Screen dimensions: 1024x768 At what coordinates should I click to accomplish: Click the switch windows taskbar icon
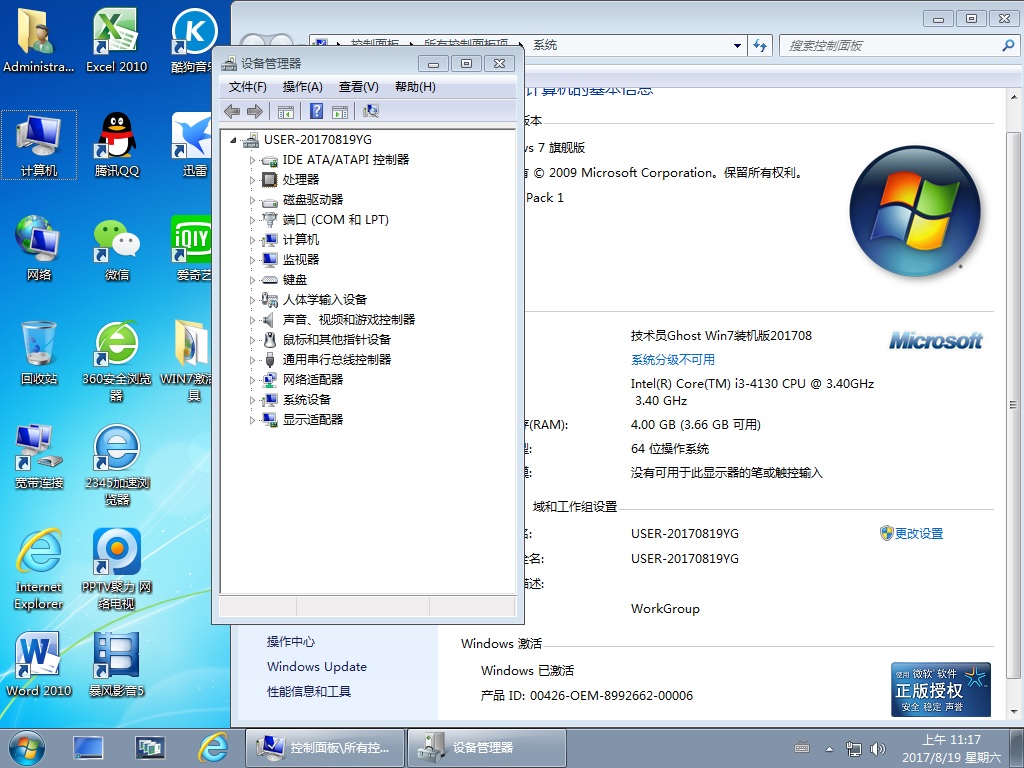pyautogui.click(x=150, y=748)
